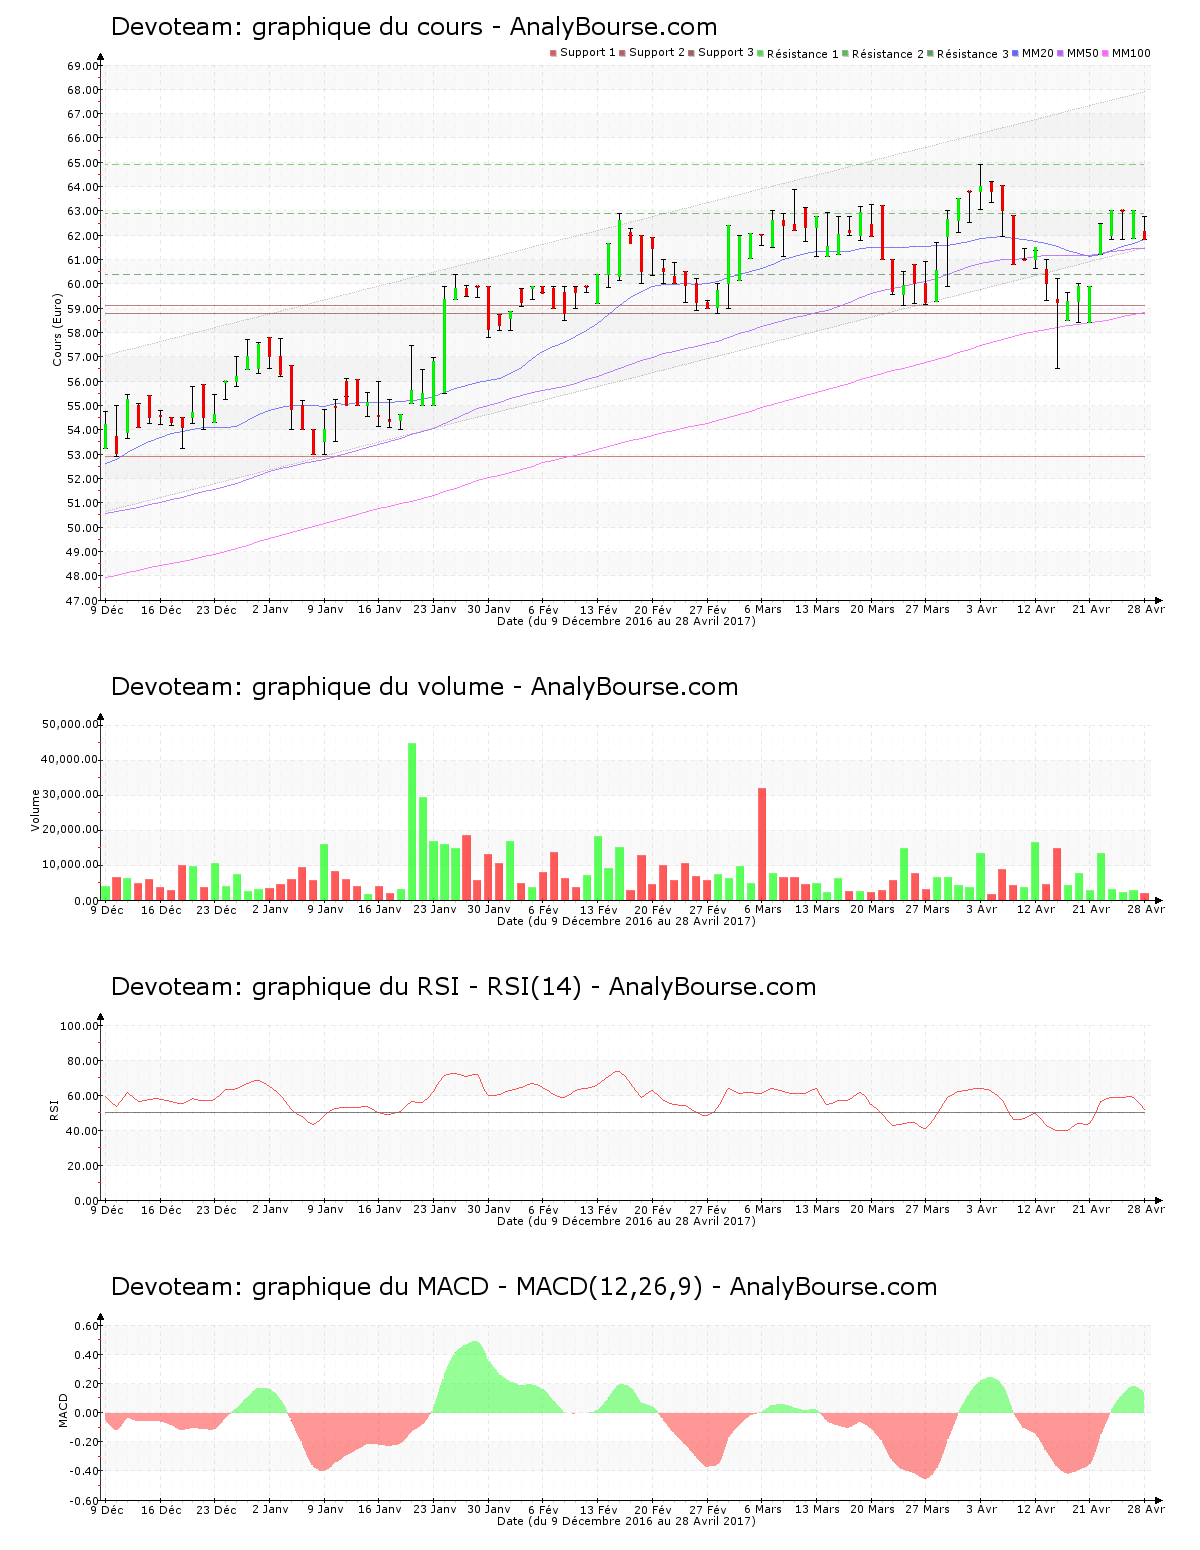Click the Support 1 legend color square

[x=553, y=53]
